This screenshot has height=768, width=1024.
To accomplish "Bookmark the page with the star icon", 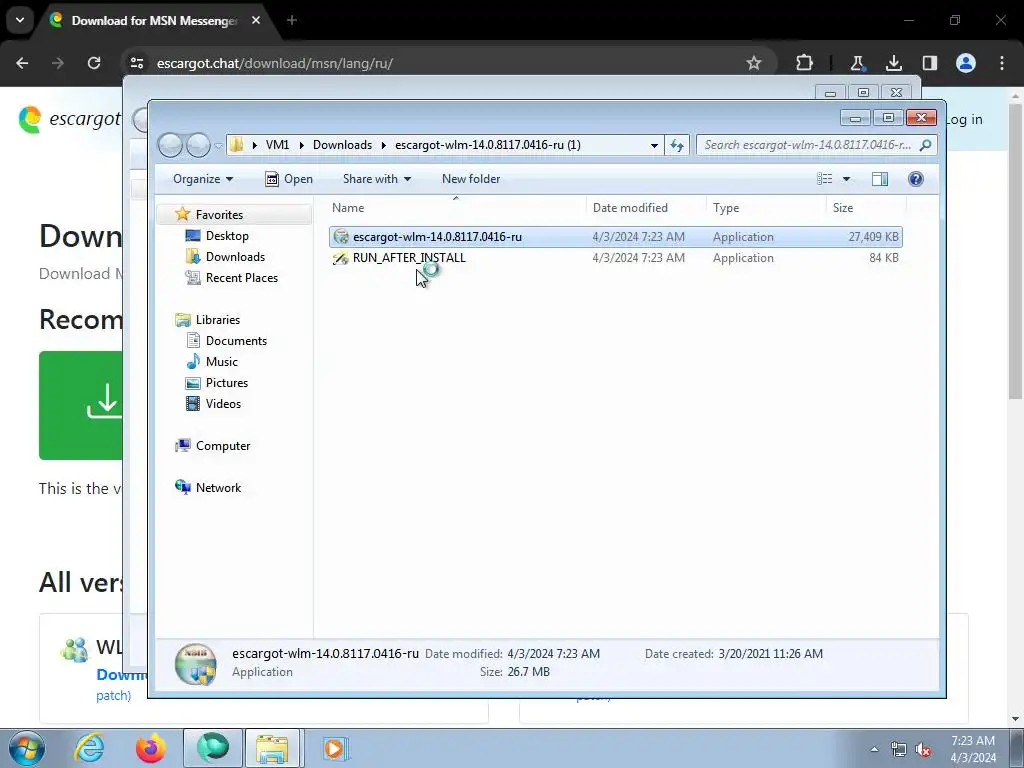I will (754, 63).
